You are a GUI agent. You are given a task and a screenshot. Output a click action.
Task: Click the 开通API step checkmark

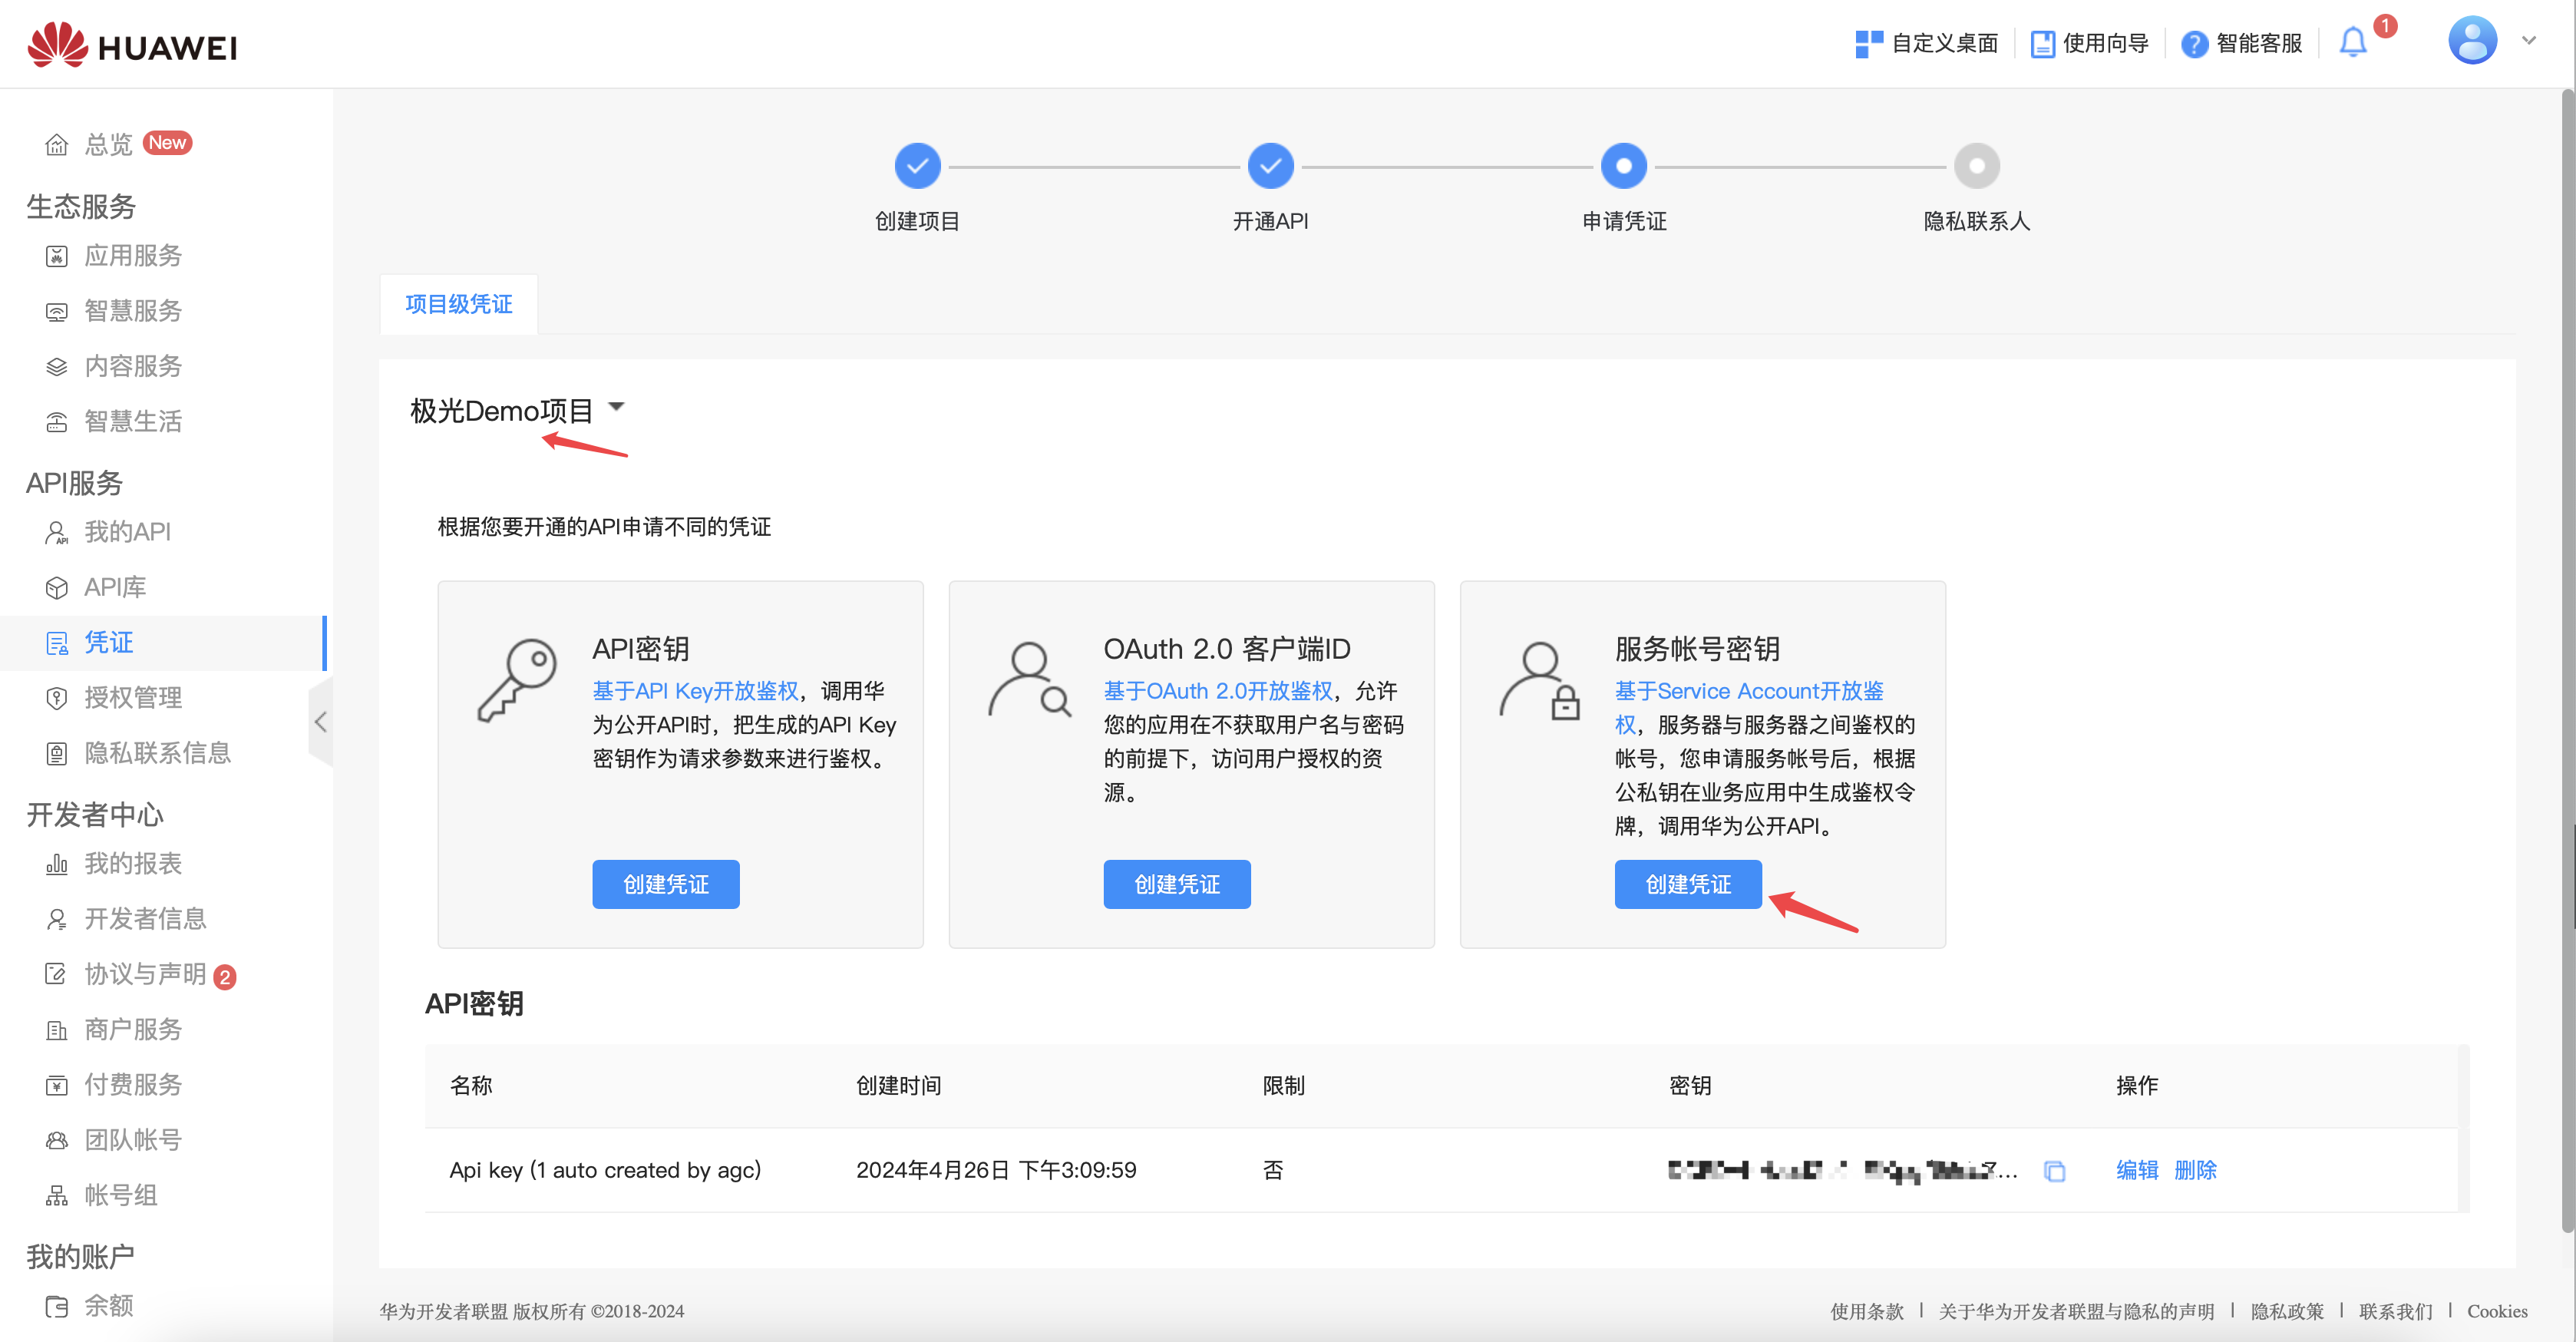1270,166
